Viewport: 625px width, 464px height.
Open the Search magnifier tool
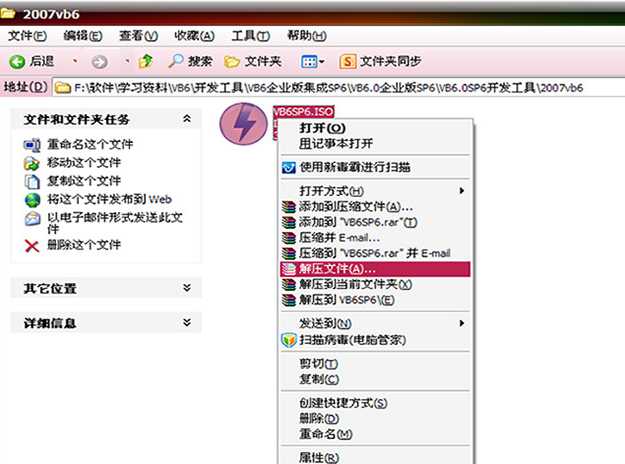pos(191,61)
